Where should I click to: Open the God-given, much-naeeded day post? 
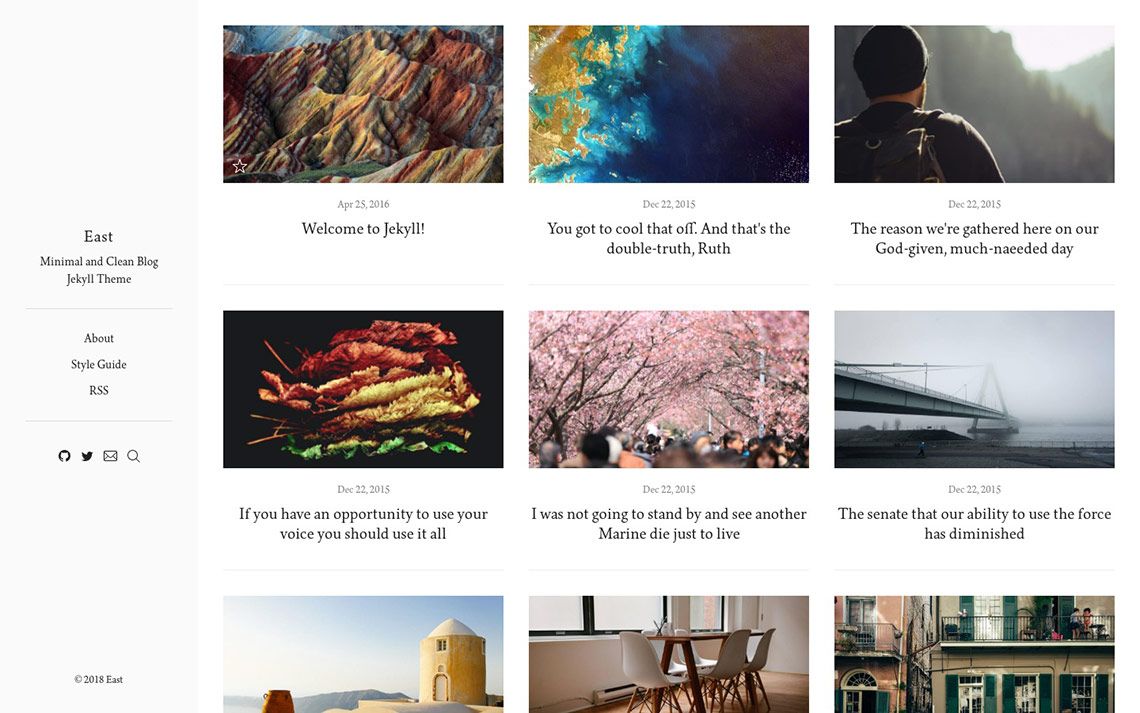point(974,238)
